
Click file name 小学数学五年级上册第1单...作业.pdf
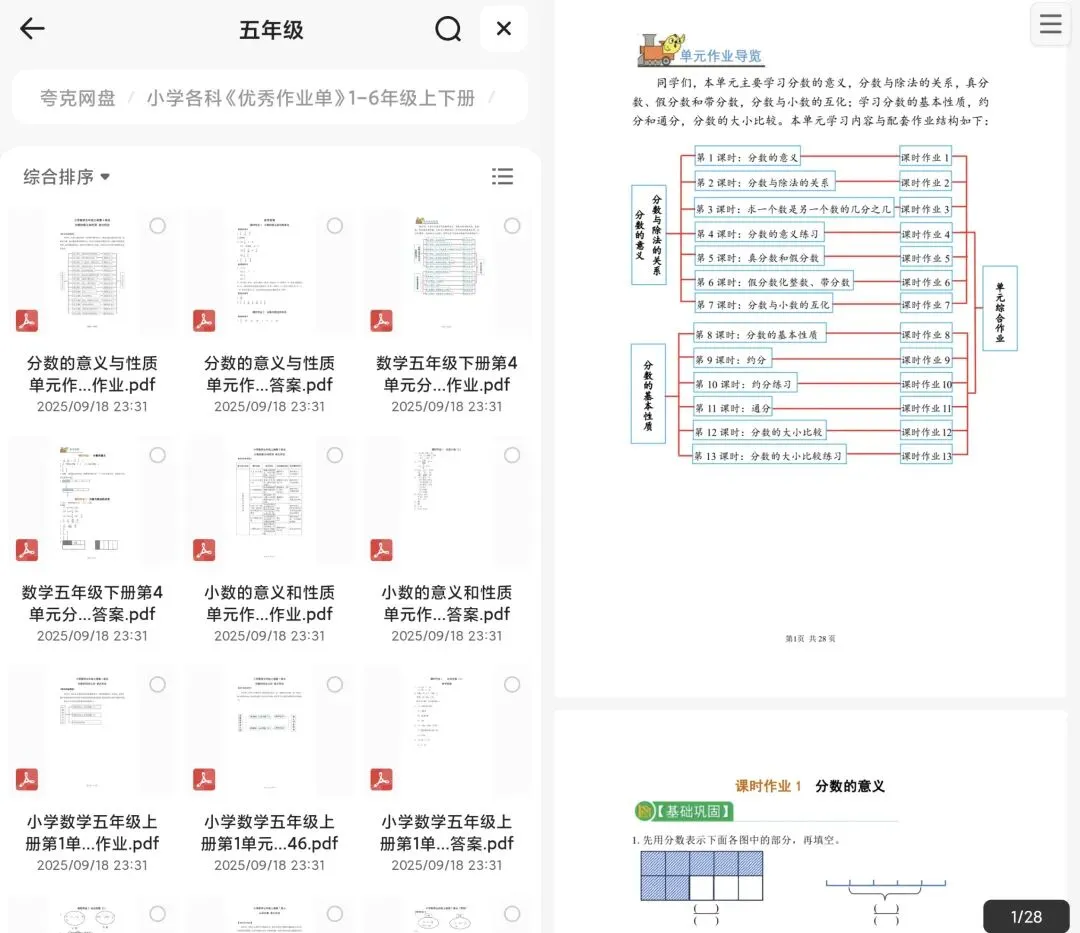(x=92, y=832)
